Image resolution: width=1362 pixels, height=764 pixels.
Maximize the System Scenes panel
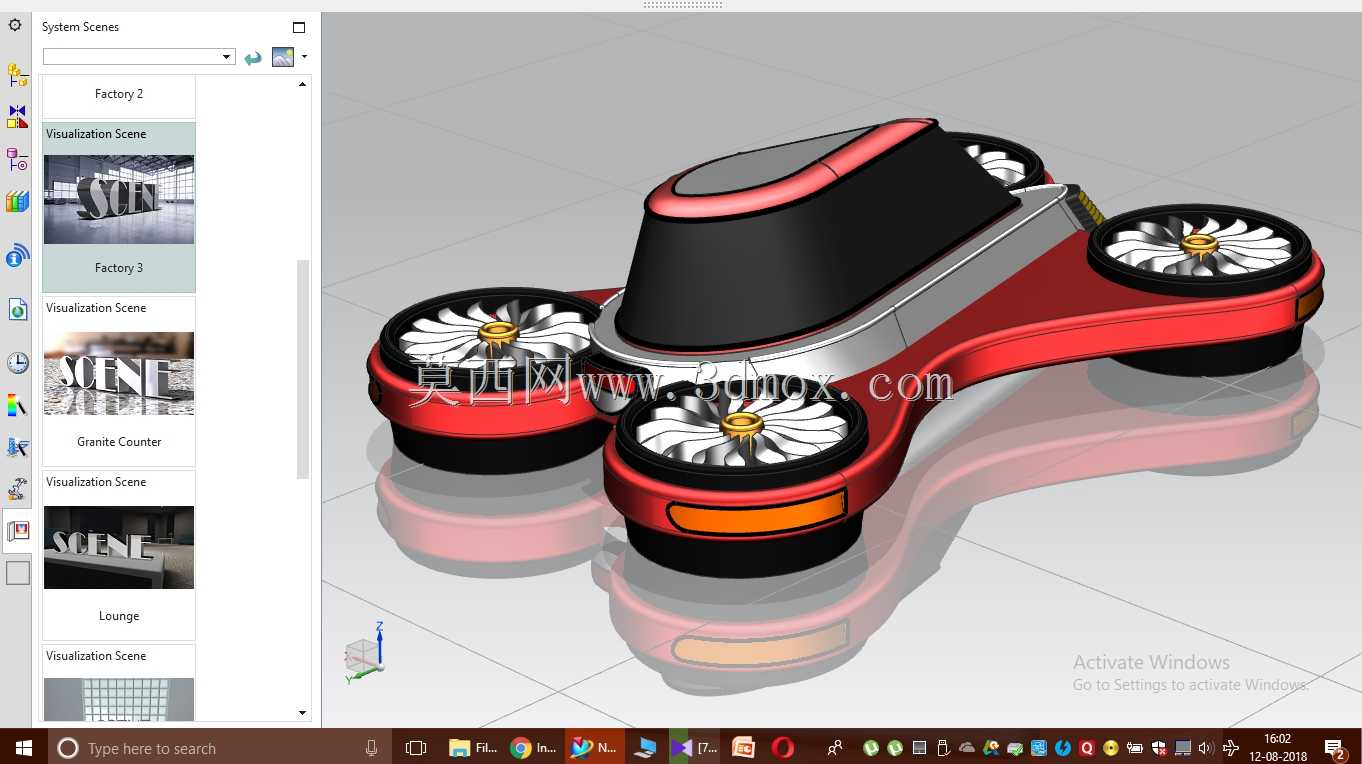(299, 27)
